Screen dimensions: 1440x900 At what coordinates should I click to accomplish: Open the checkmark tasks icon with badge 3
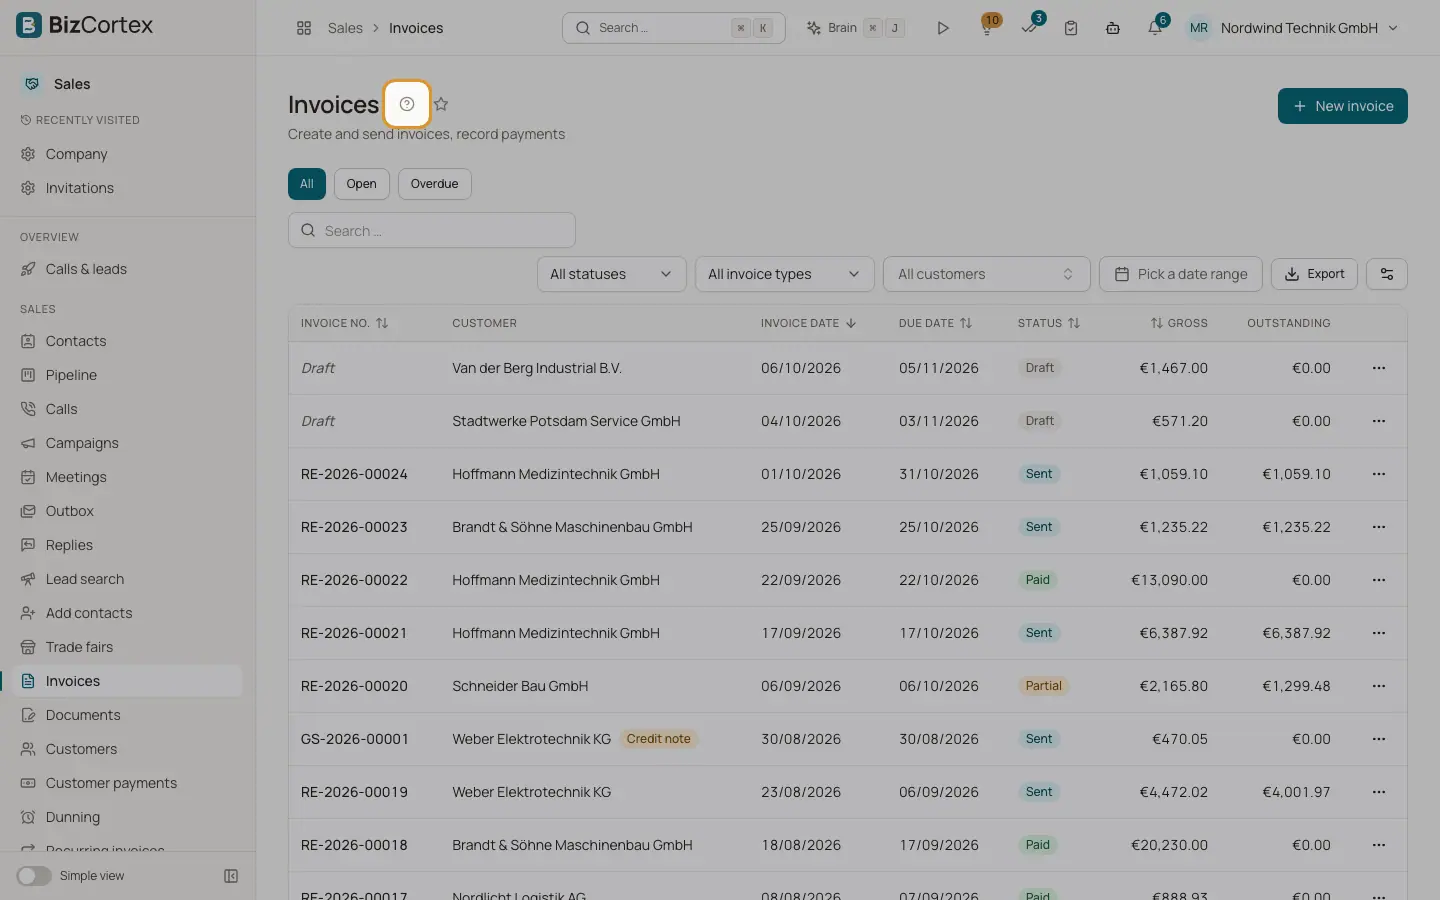pyautogui.click(x=1030, y=27)
